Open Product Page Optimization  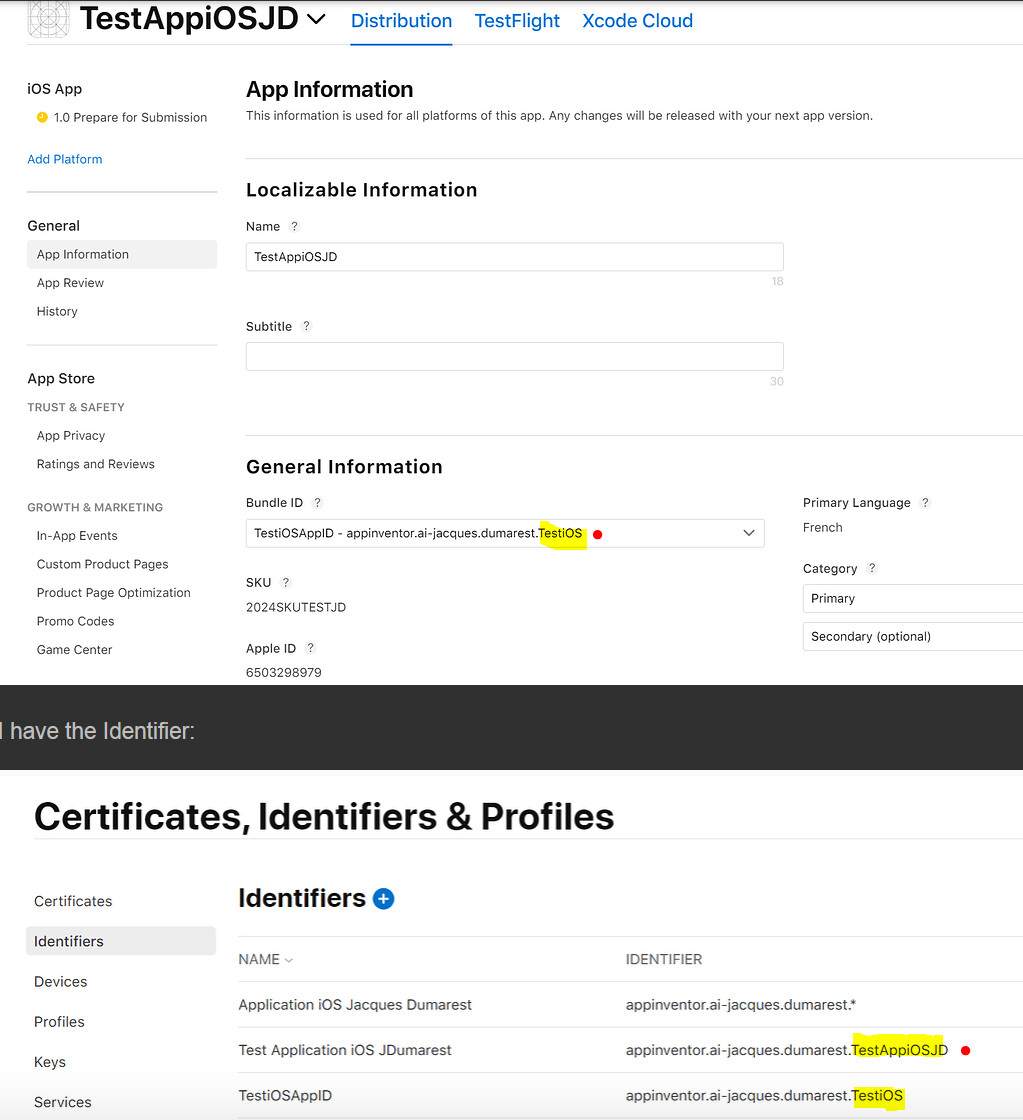114,593
